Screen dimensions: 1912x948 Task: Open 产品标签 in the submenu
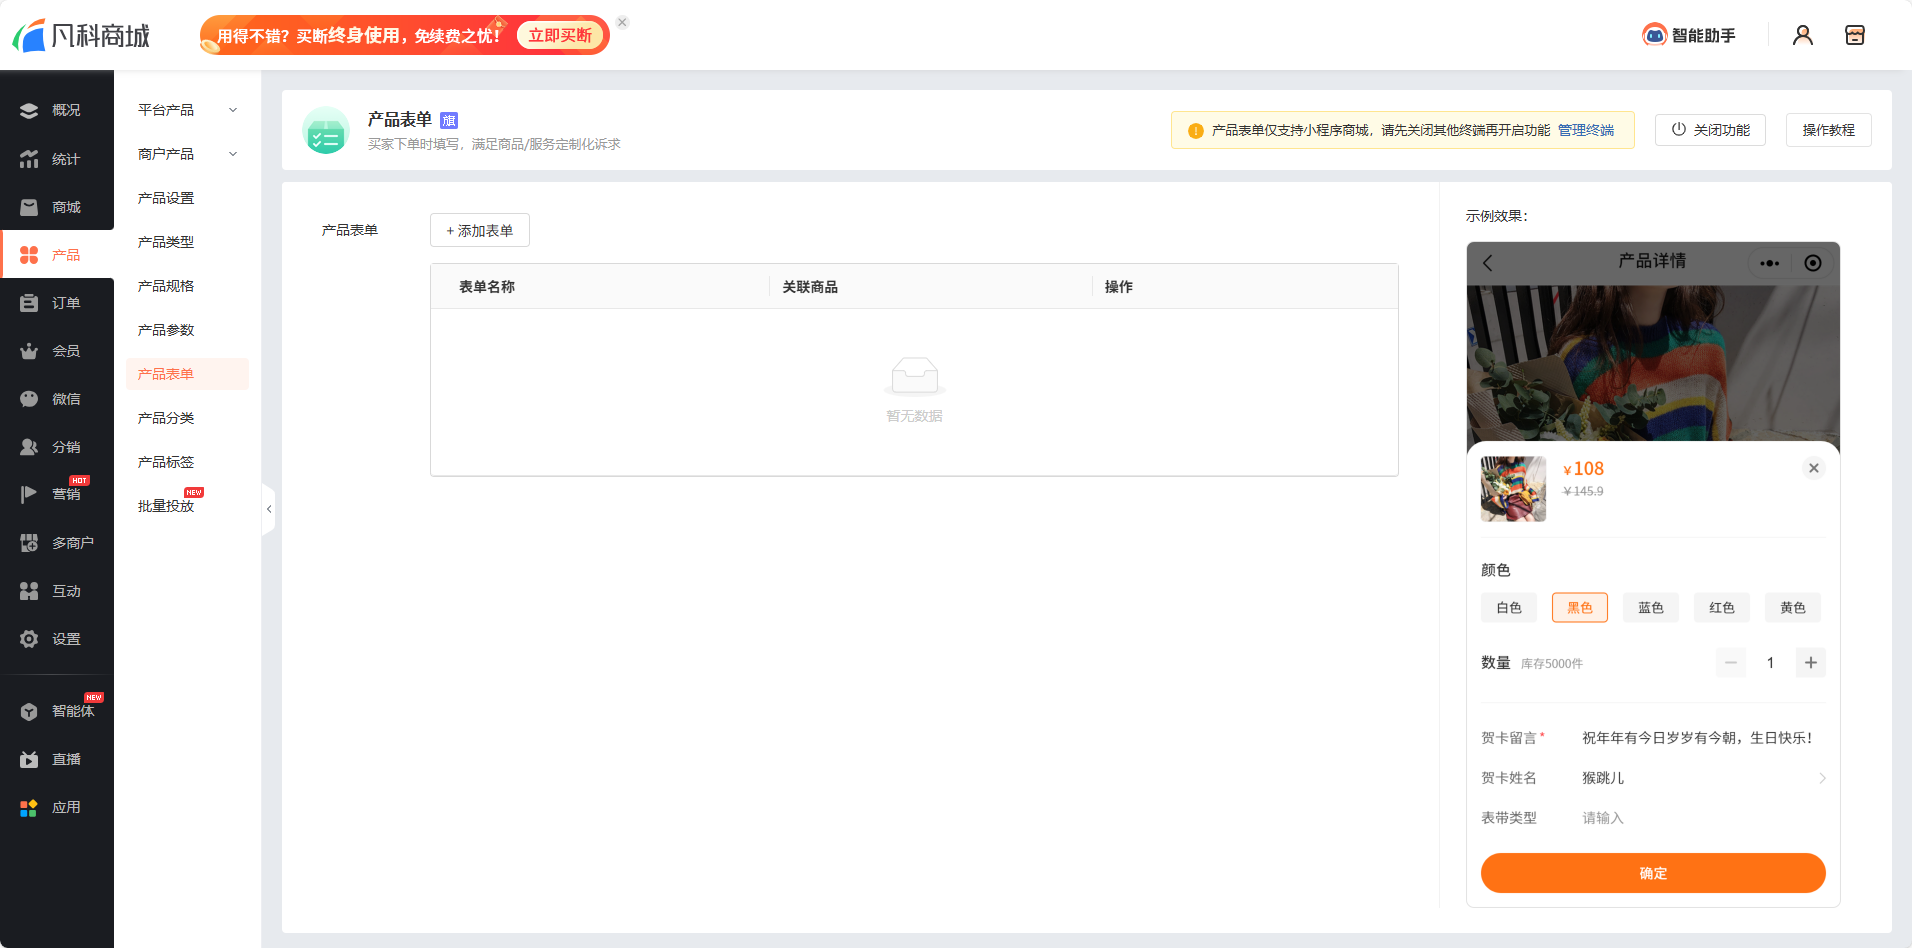[166, 462]
